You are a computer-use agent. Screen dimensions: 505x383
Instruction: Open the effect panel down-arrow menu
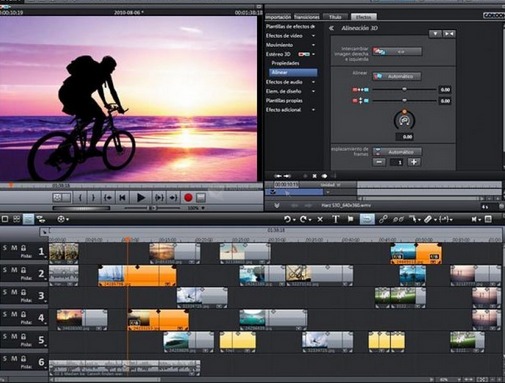[x=435, y=34]
